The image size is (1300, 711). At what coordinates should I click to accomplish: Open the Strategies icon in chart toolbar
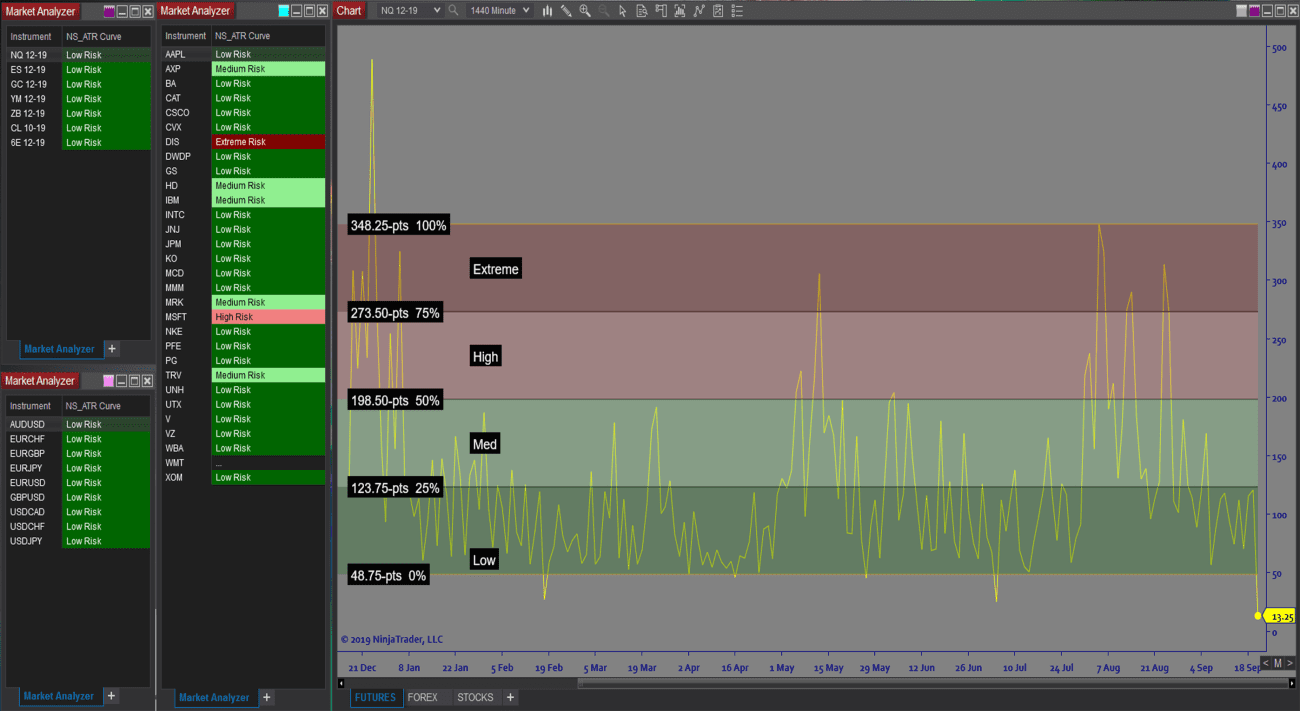tap(718, 11)
